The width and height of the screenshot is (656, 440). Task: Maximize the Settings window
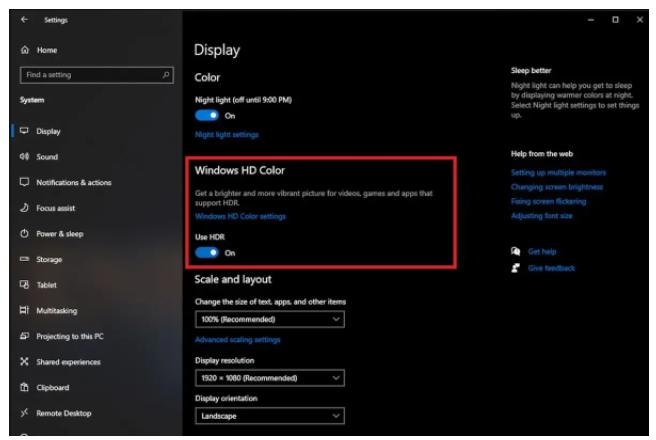[615, 20]
